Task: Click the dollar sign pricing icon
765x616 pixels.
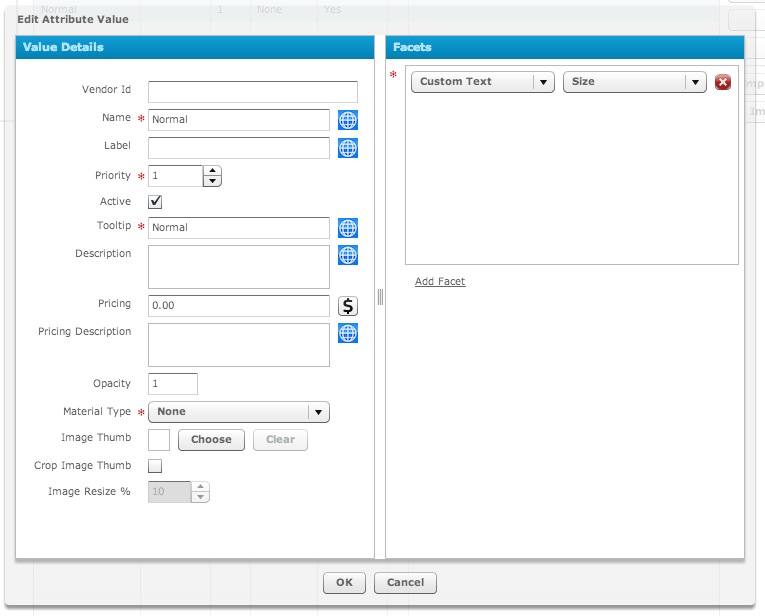Action: pos(348,306)
